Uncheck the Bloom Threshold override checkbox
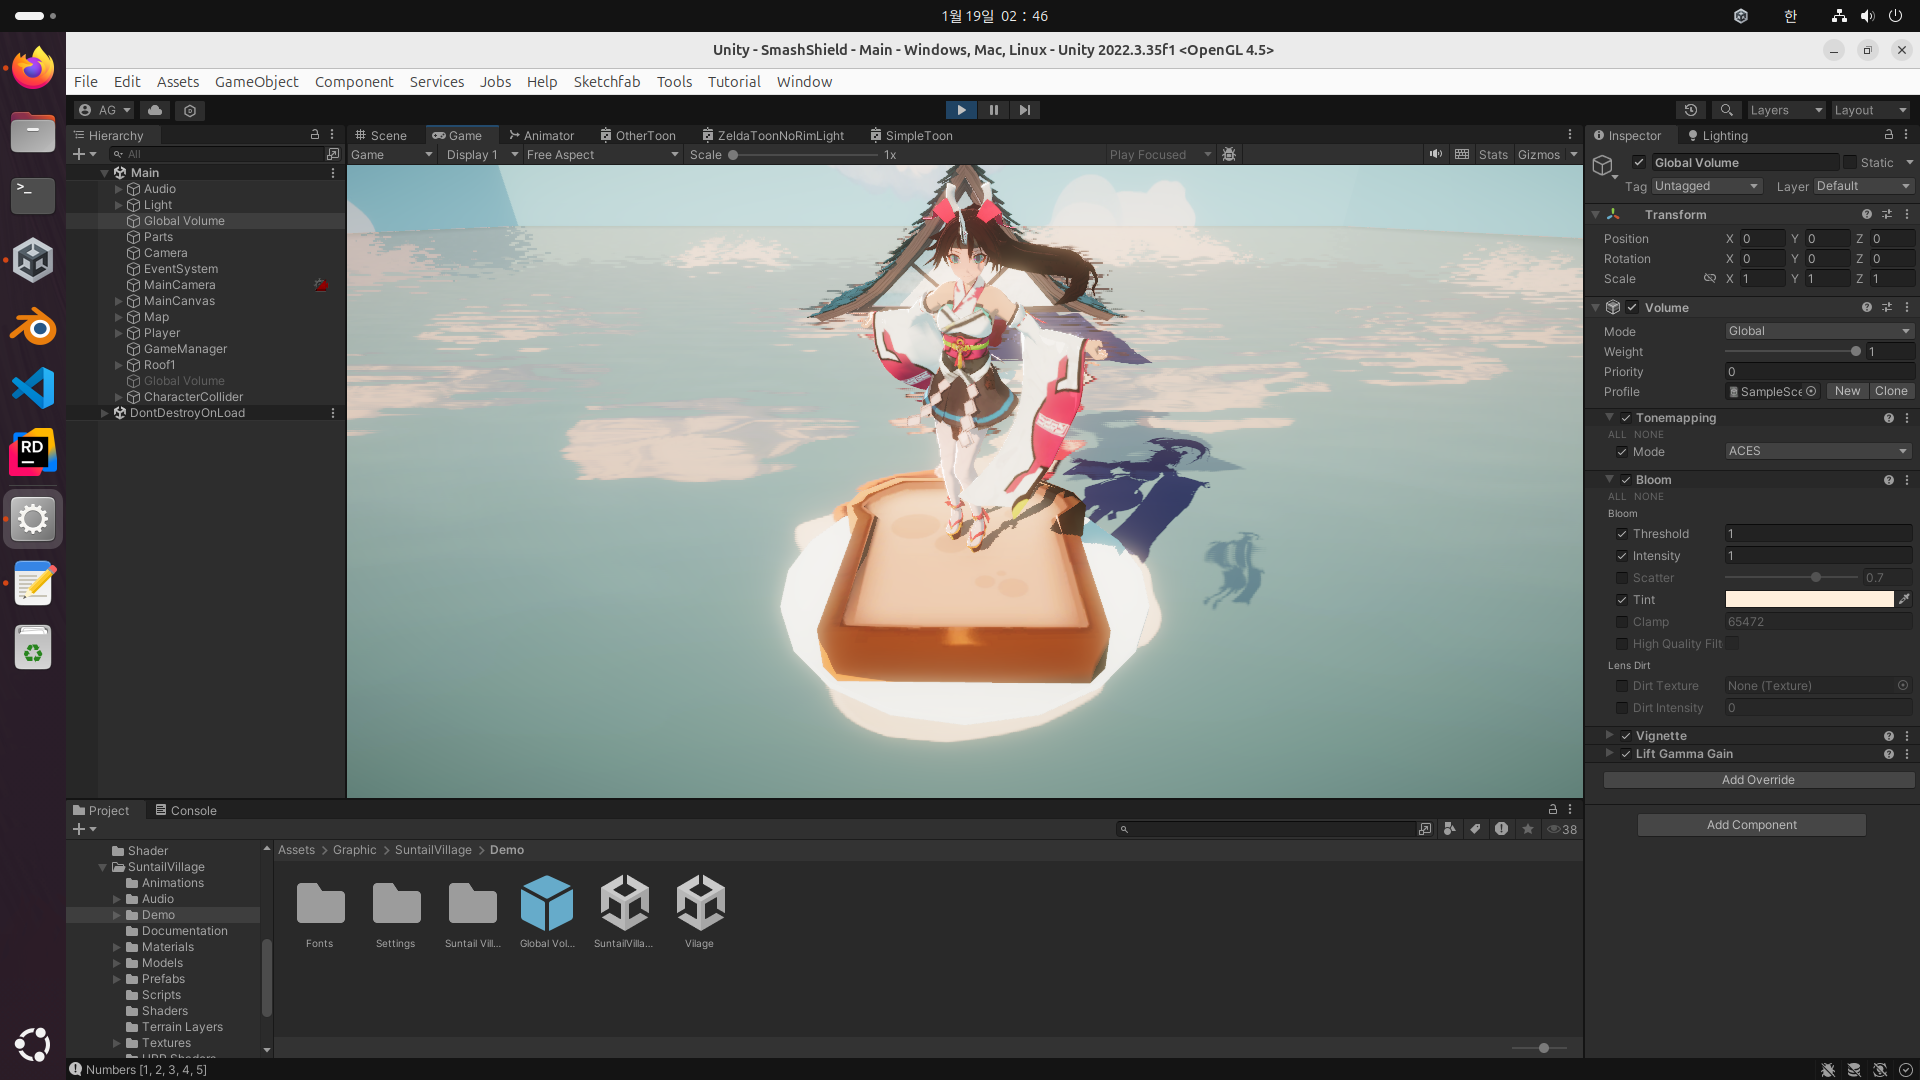Viewport: 1920px width, 1080px height. [x=1622, y=534]
